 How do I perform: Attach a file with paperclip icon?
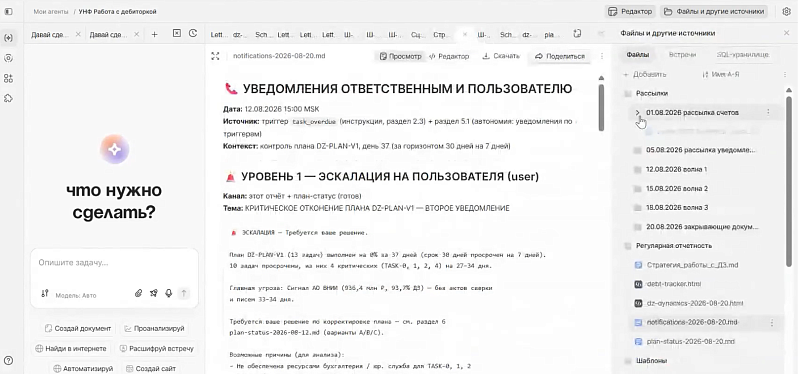pos(138,293)
